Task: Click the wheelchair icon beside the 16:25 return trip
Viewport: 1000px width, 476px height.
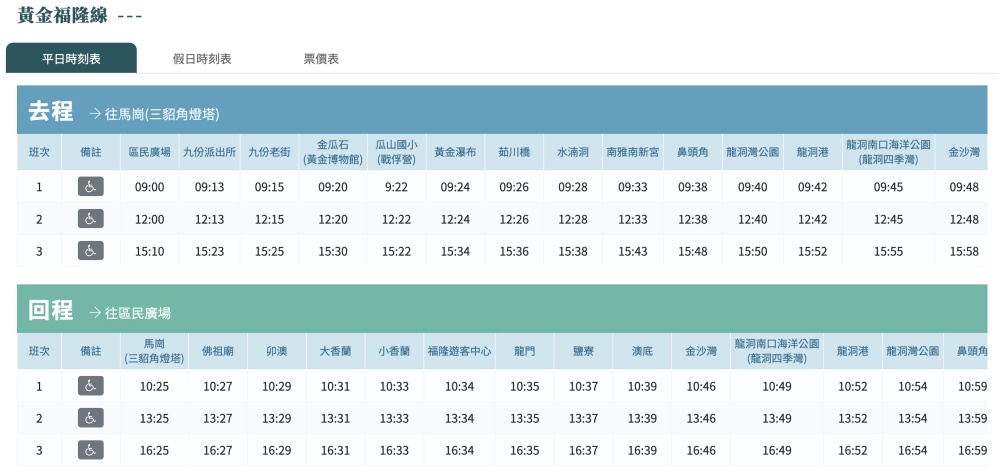Action: click(x=91, y=450)
